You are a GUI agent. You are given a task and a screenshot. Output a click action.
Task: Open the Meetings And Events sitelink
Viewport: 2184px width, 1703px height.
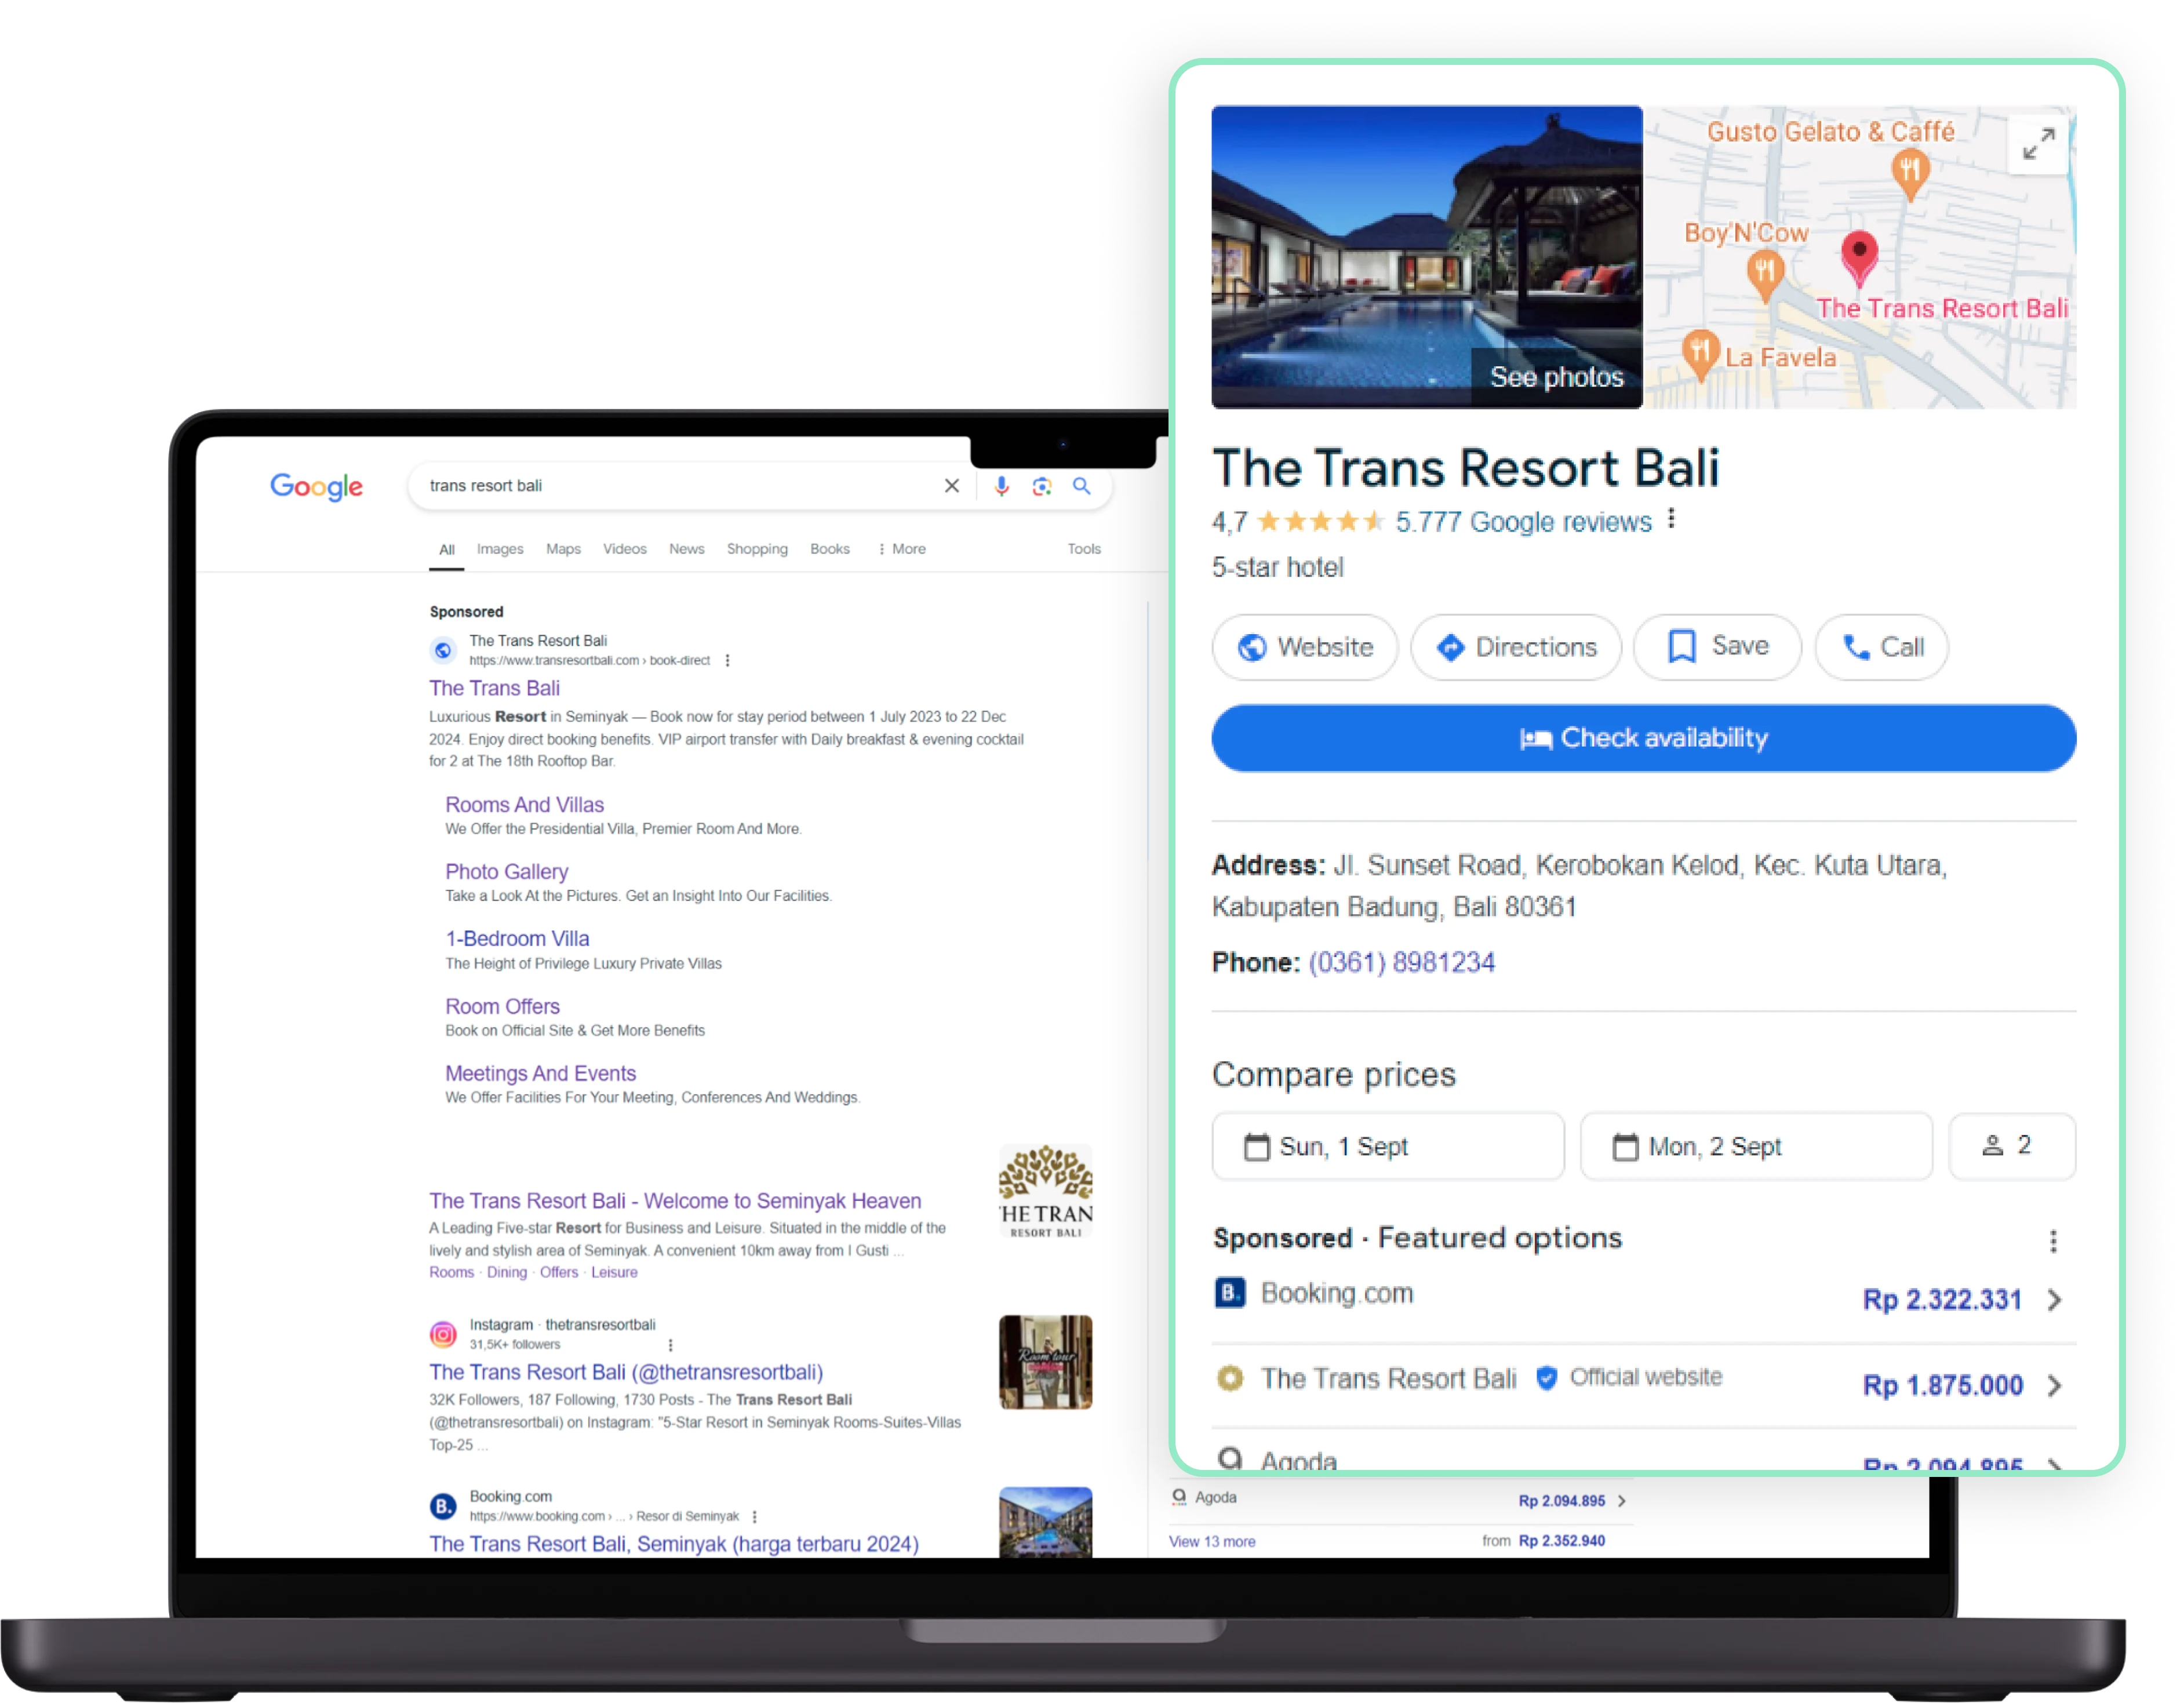(540, 1074)
